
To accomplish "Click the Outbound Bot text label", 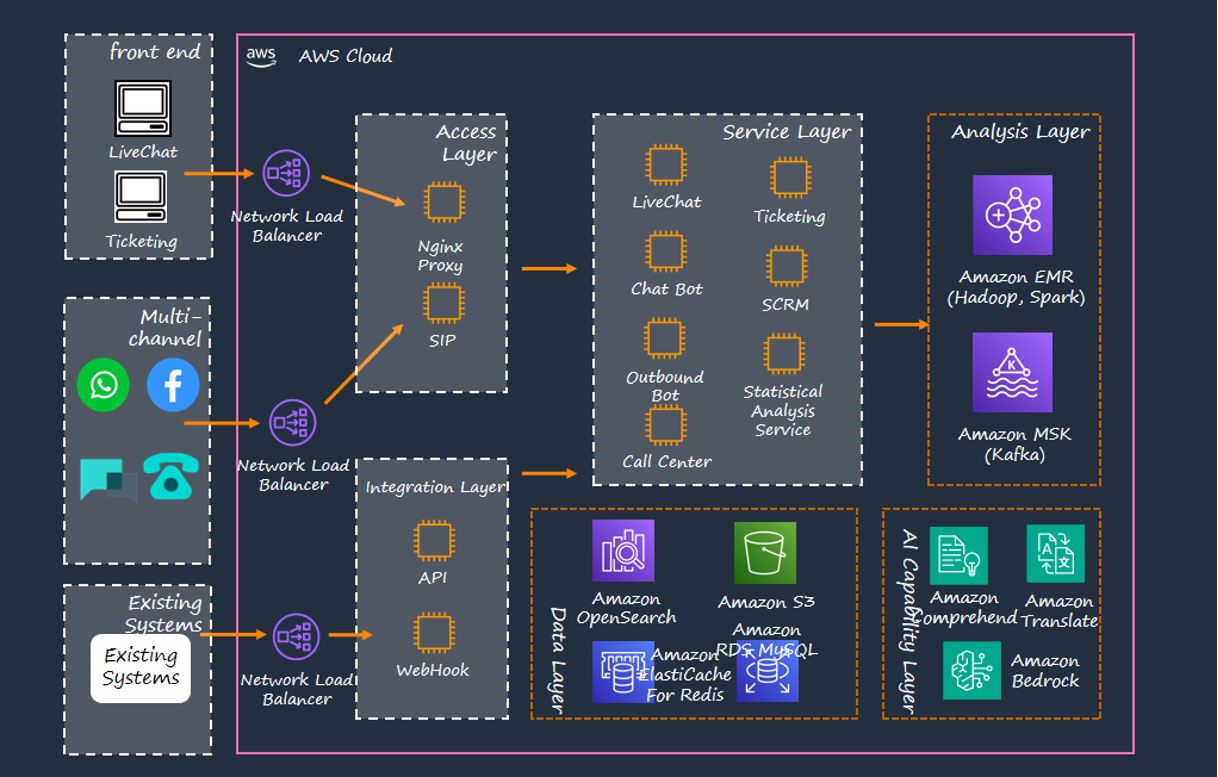I will tap(665, 386).
